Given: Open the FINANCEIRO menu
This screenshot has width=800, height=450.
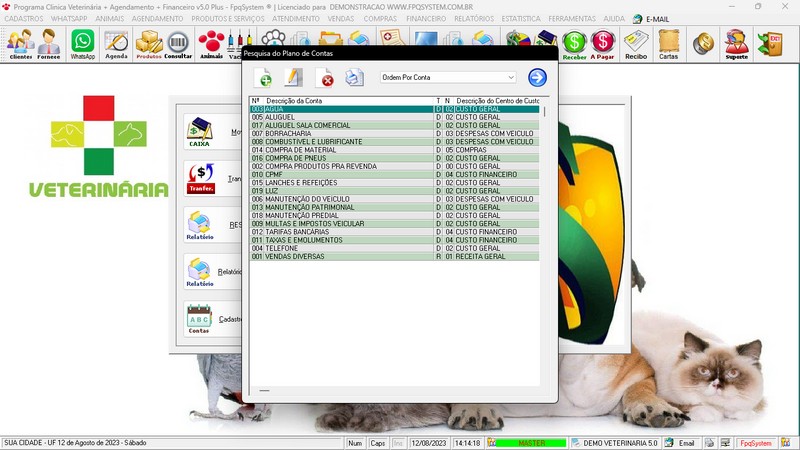Looking at the screenshot, I should [426, 19].
